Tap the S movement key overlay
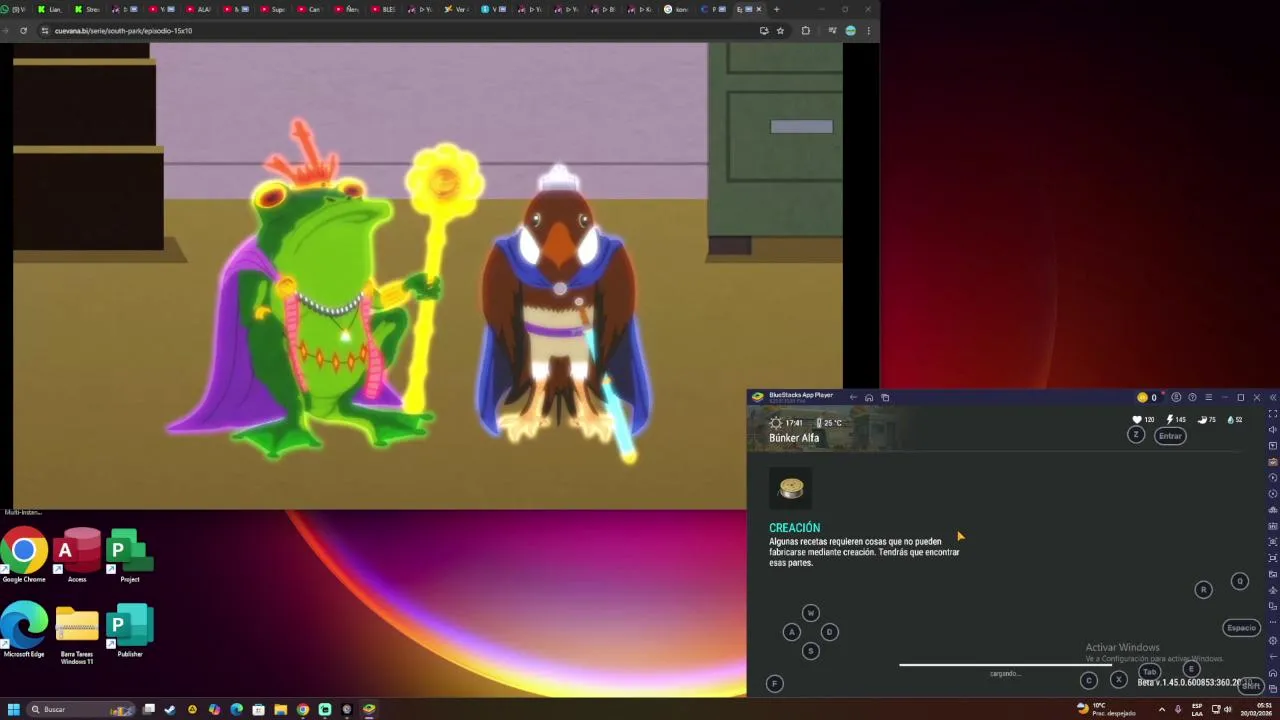 (811, 651)
